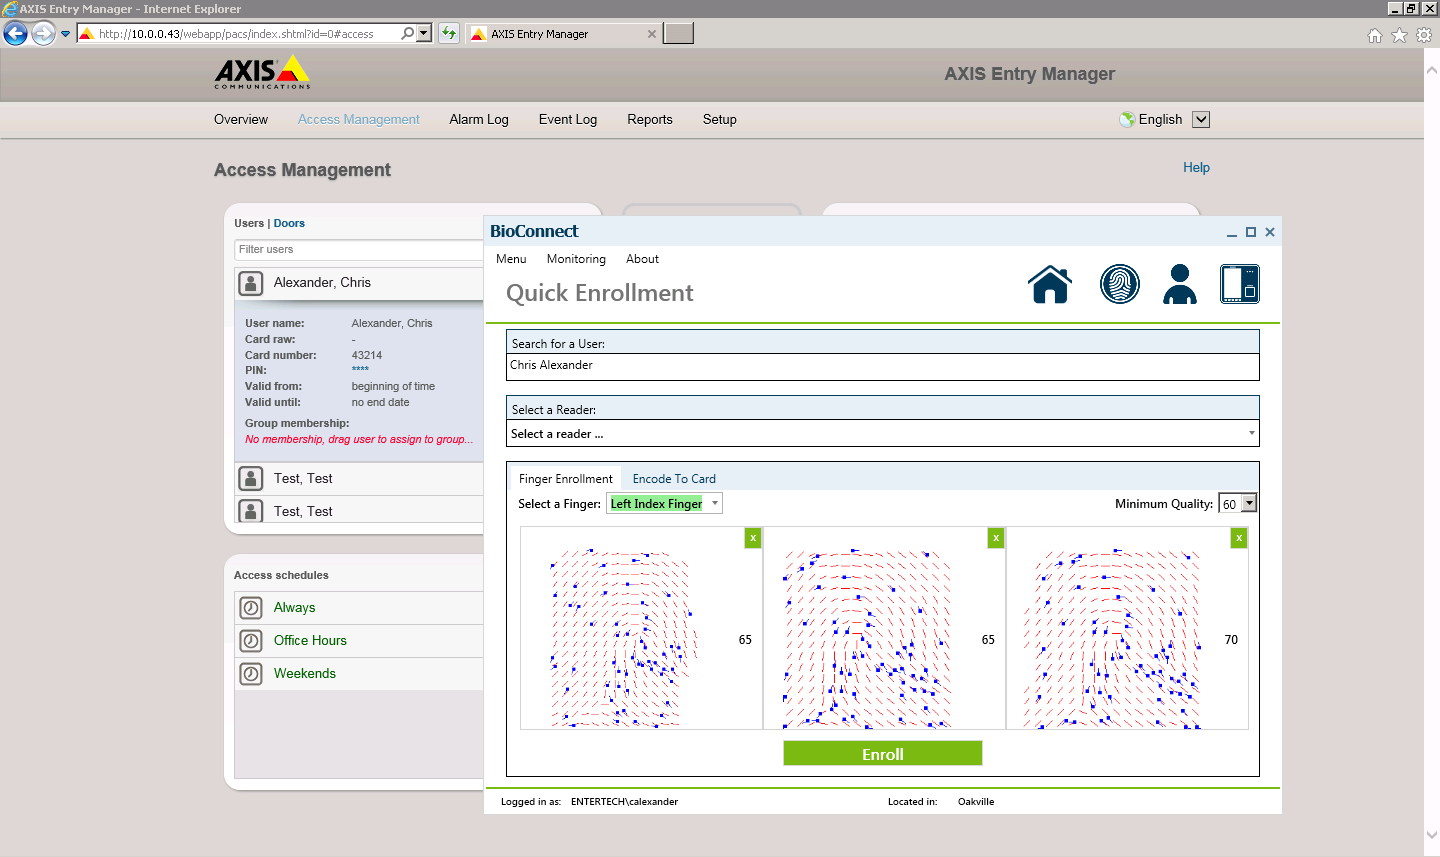
Task: Open the Minimum Quality dropdown
Action: (1248, 504)
